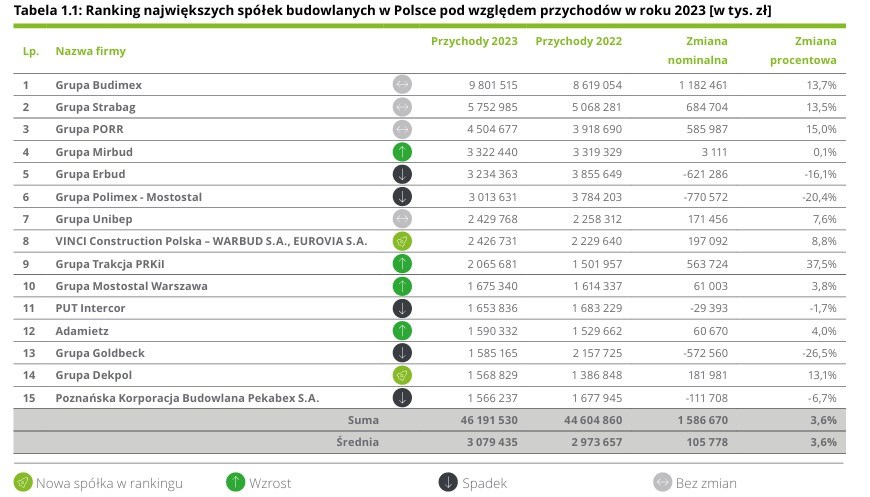Viewport: 870px width, 497px height.
Task: Click Goldbeck 2022 revenue 2 157 725
Action: (597, 353)
